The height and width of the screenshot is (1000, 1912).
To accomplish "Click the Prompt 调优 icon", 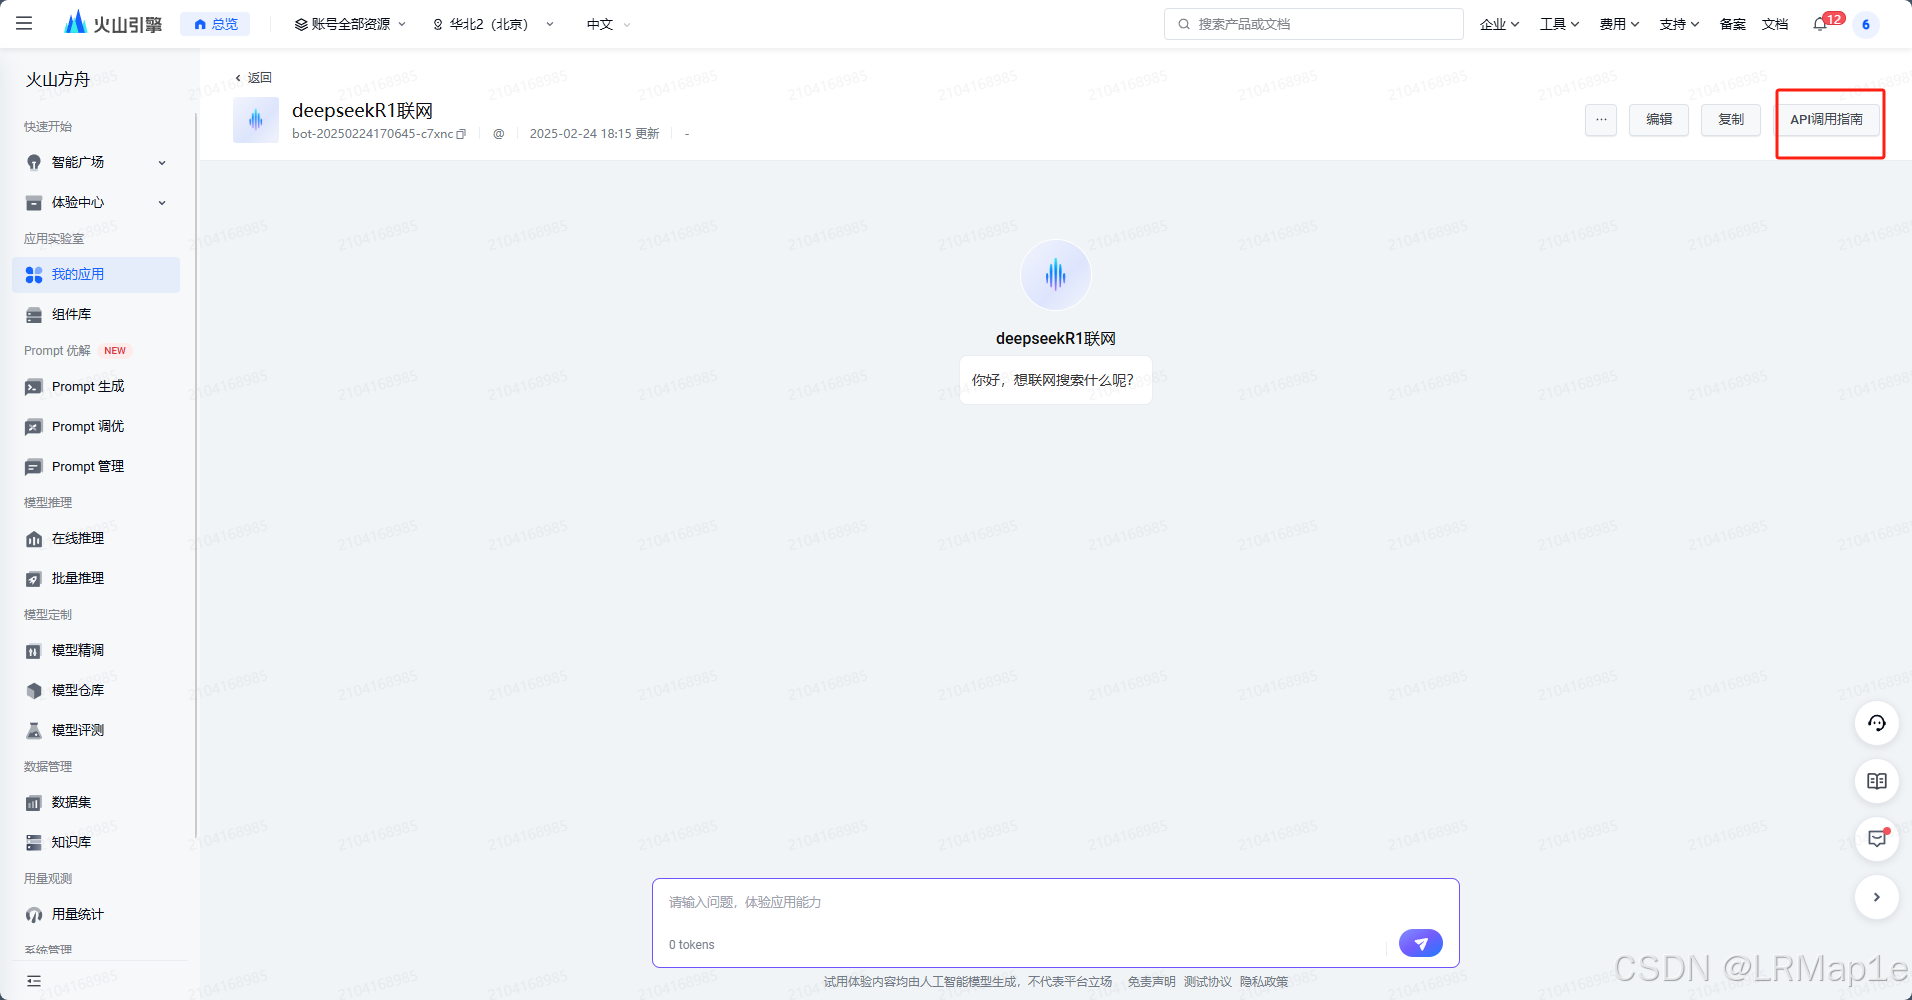I will point(34,426).
